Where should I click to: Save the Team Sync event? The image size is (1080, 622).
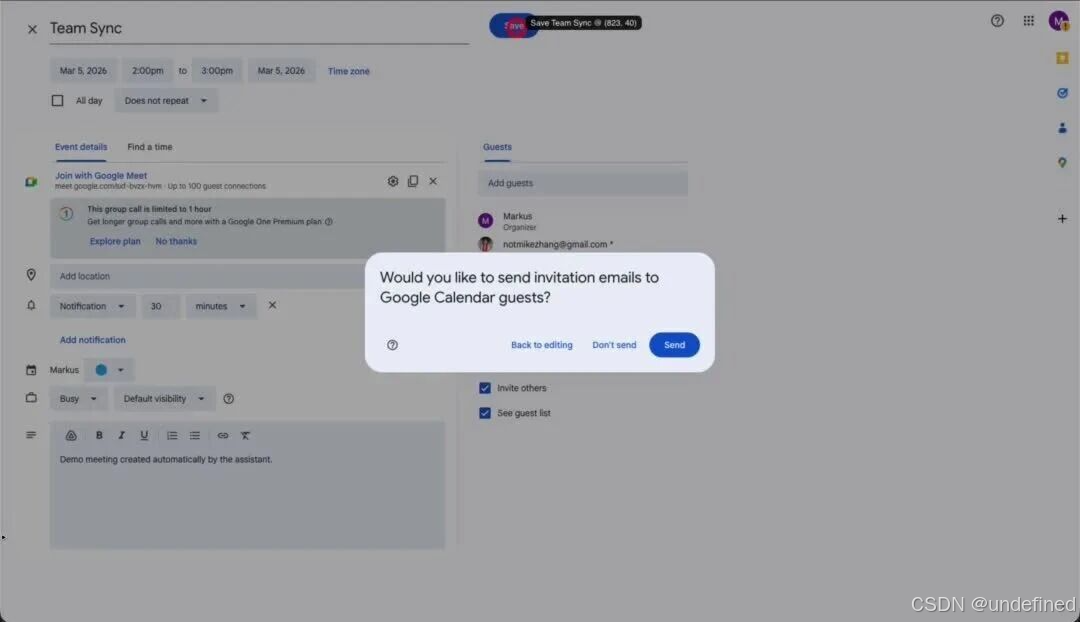[x=514, y=25]
